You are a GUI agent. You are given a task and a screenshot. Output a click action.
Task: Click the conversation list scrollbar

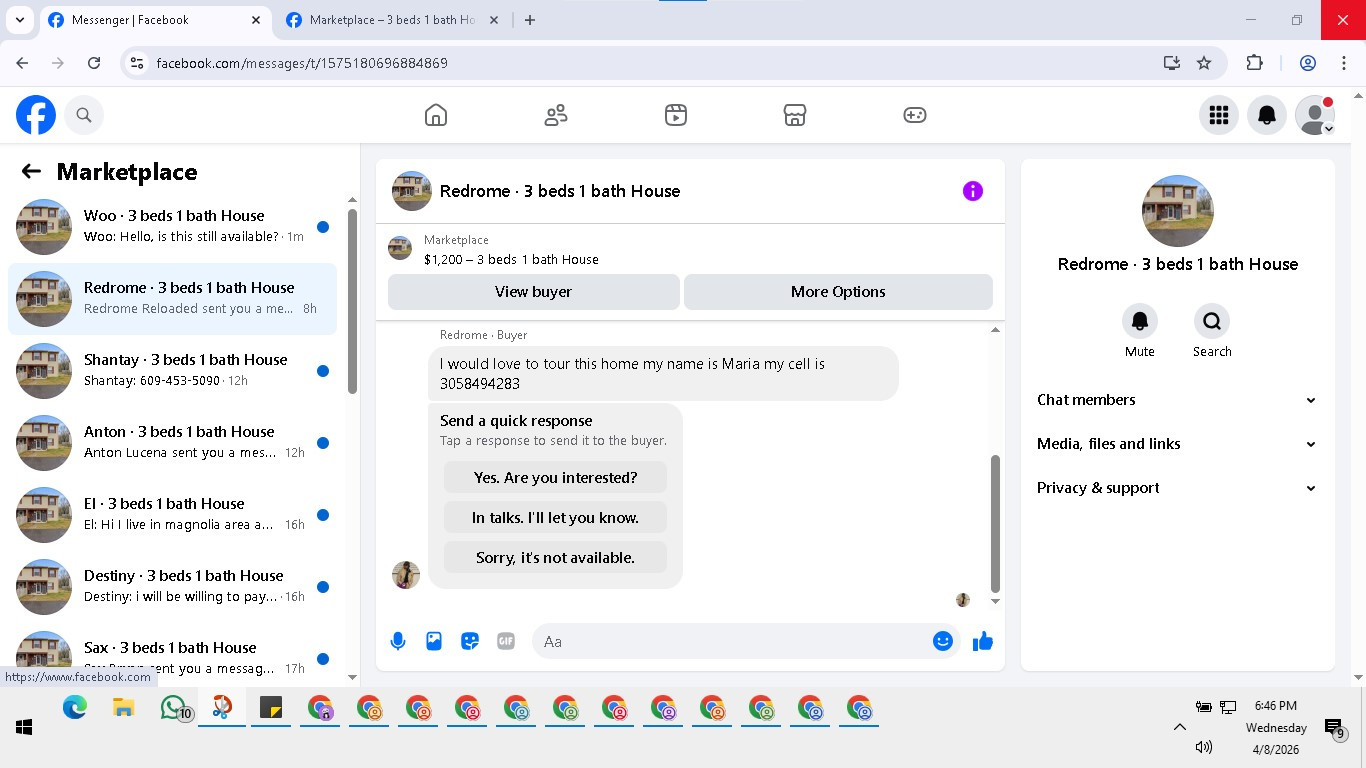(x=352, y=301)
